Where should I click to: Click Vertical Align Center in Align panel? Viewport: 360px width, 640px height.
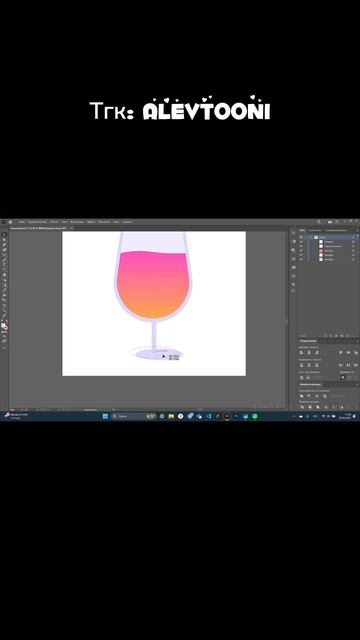click(x=349, y=353)
